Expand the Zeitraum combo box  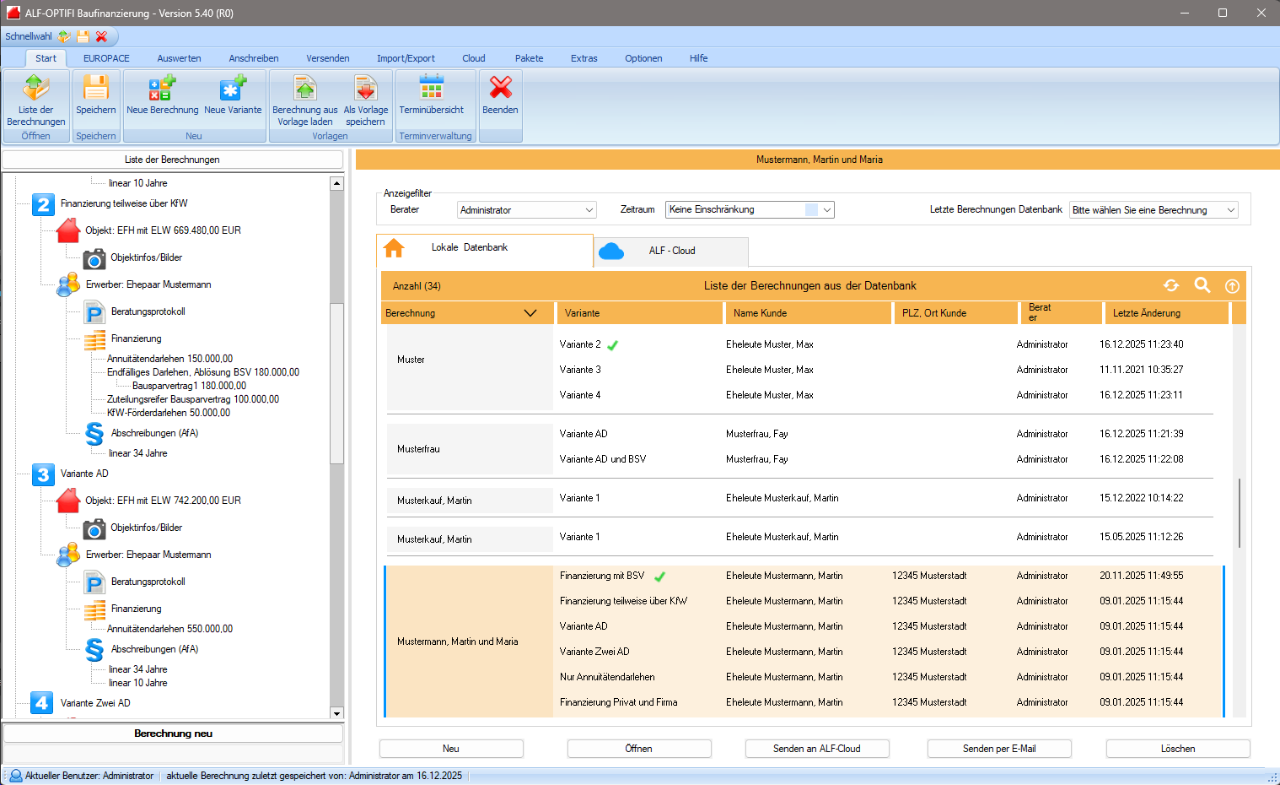[x=827, y=210]
